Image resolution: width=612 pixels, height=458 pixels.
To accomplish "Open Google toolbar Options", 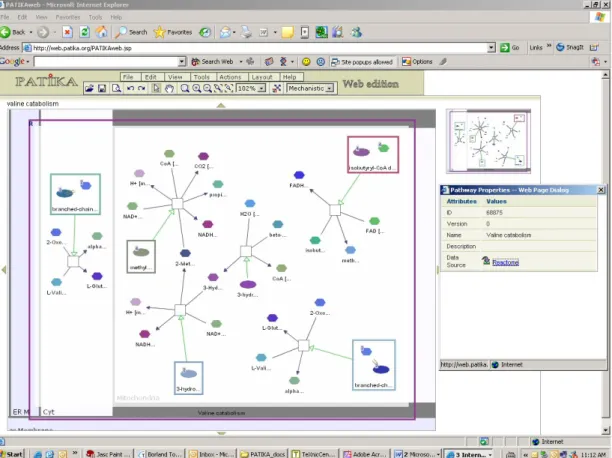I will [417, 62].
